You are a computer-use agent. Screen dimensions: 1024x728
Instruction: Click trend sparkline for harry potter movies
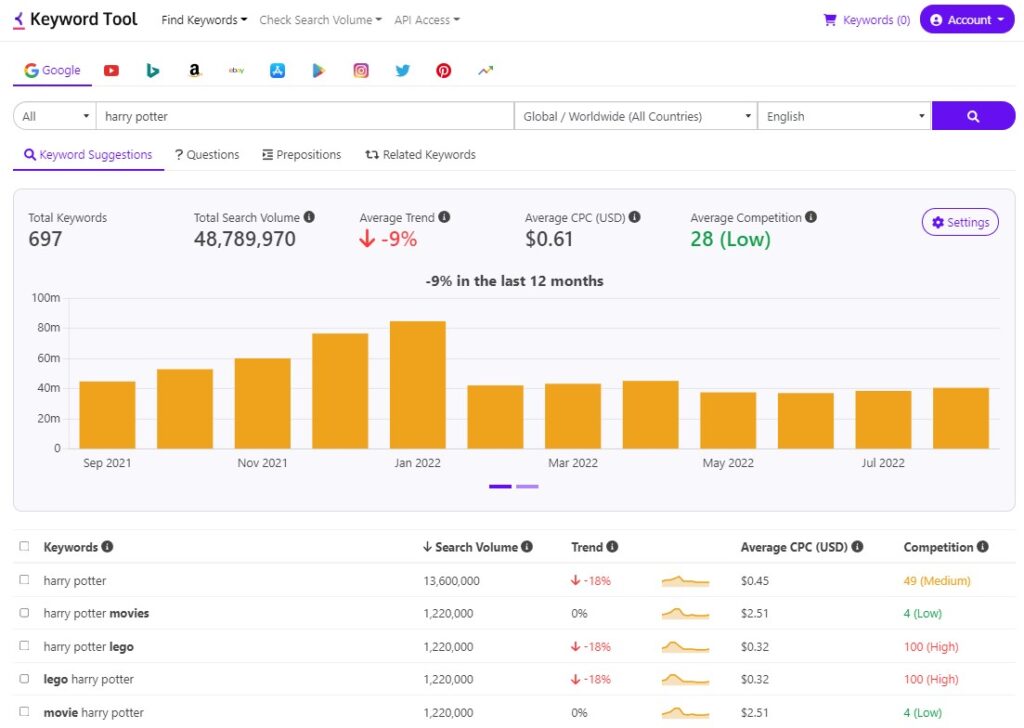tap(685, 613)
